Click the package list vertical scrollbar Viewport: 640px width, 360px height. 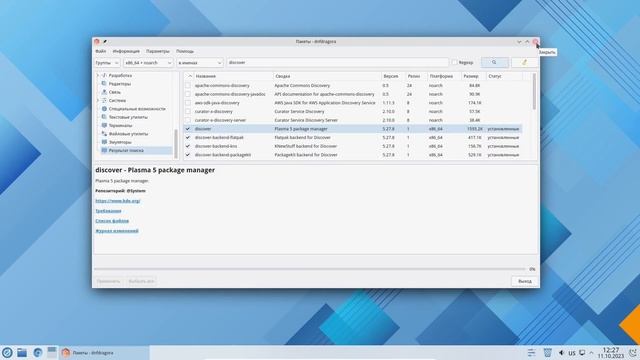point(534,91)
